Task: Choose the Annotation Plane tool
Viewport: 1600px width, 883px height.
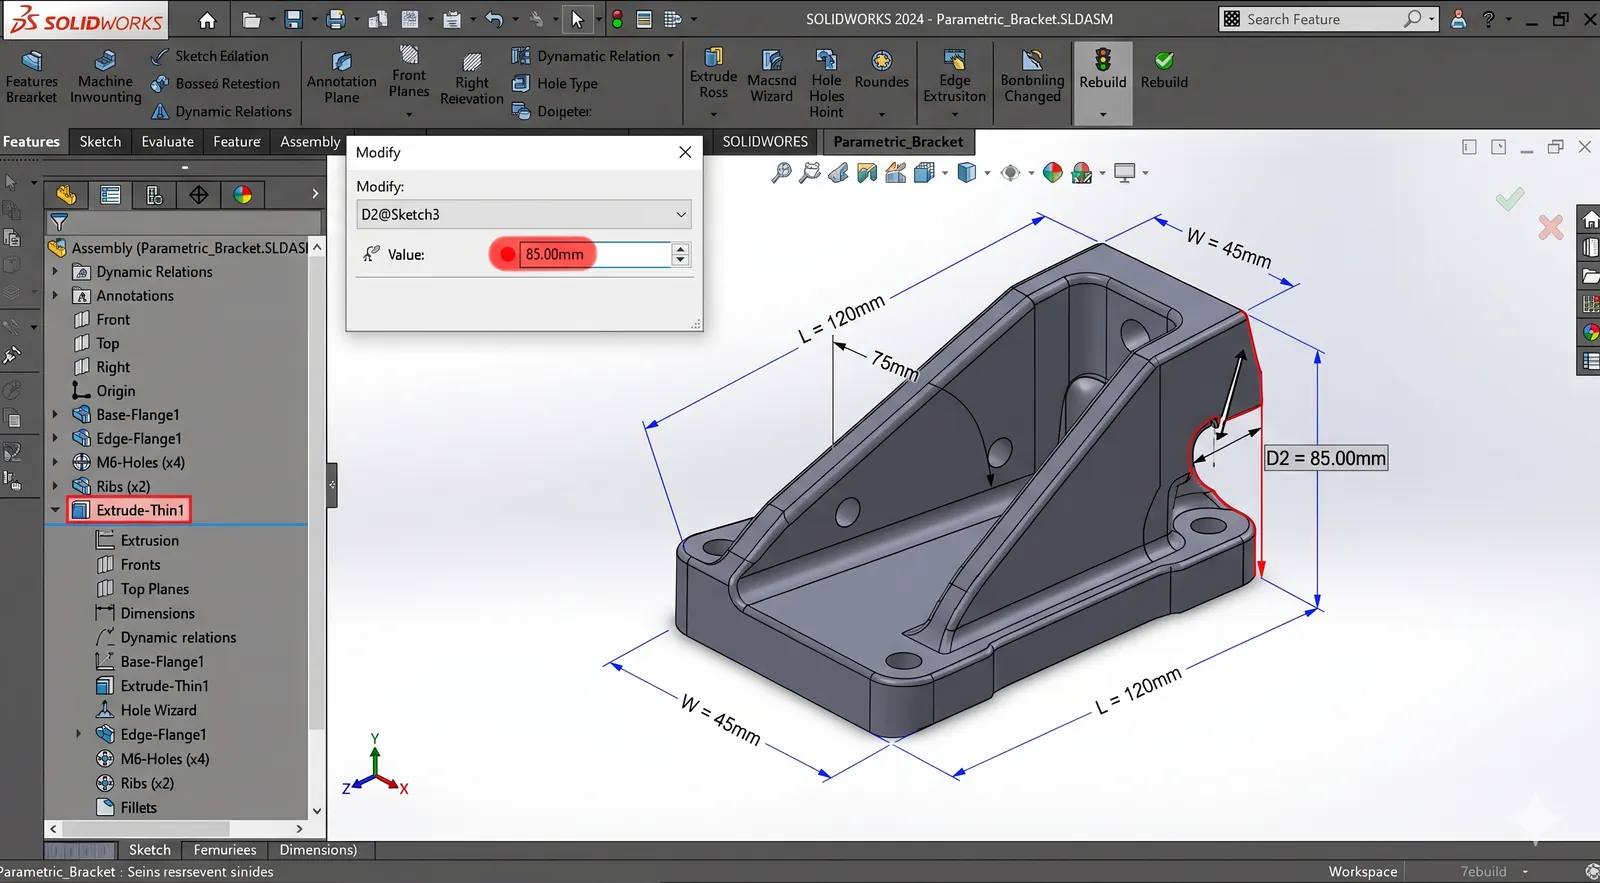Action: [341, 77]
